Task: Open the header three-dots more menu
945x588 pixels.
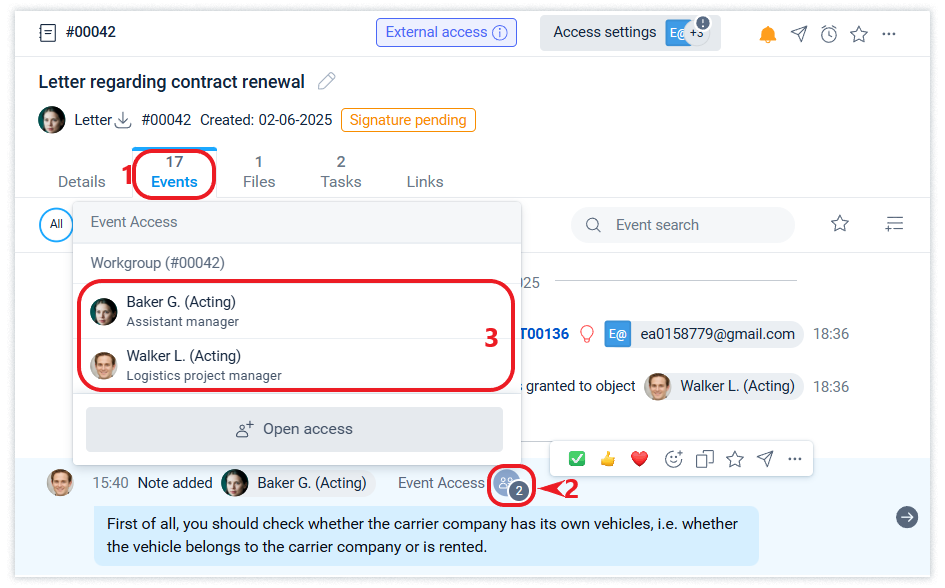Action: click(x=889, y=34)
